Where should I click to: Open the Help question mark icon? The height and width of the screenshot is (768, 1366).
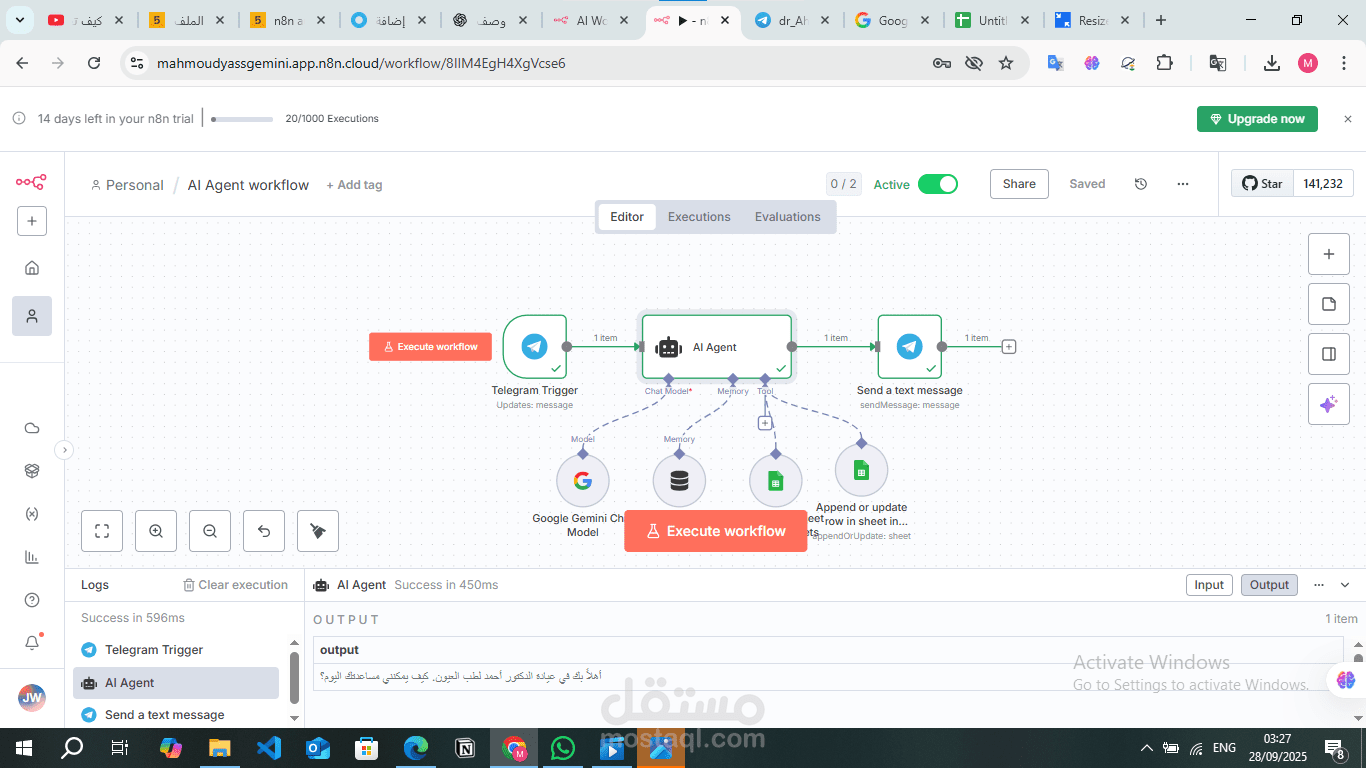click(x=32, y=600)
